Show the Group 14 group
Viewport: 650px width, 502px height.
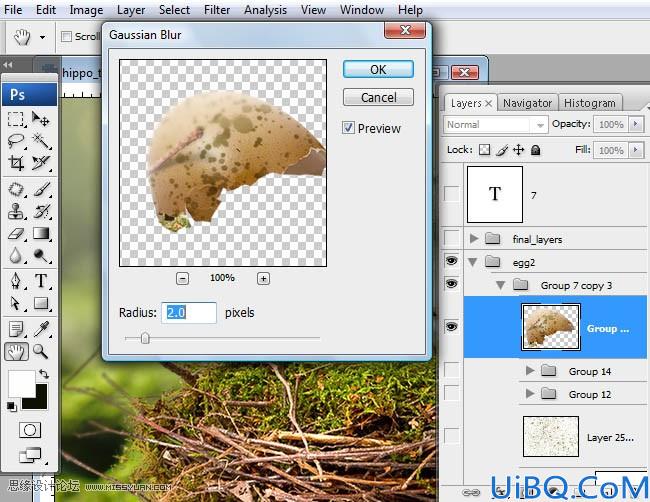[x=451, y=370]
